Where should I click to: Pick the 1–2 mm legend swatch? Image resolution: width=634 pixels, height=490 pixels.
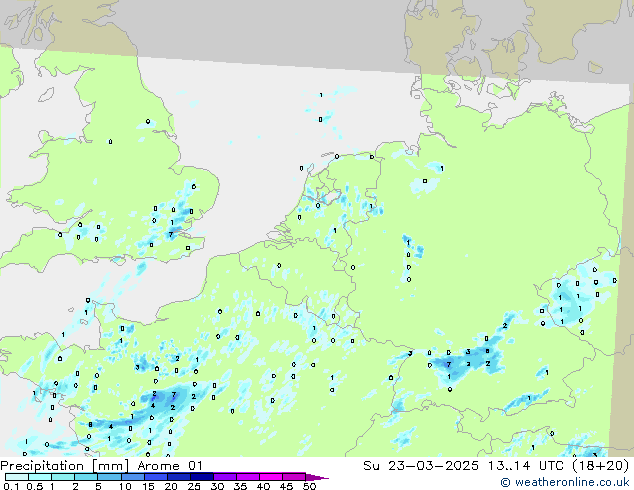pyautogui.click(x=63, y=477)
